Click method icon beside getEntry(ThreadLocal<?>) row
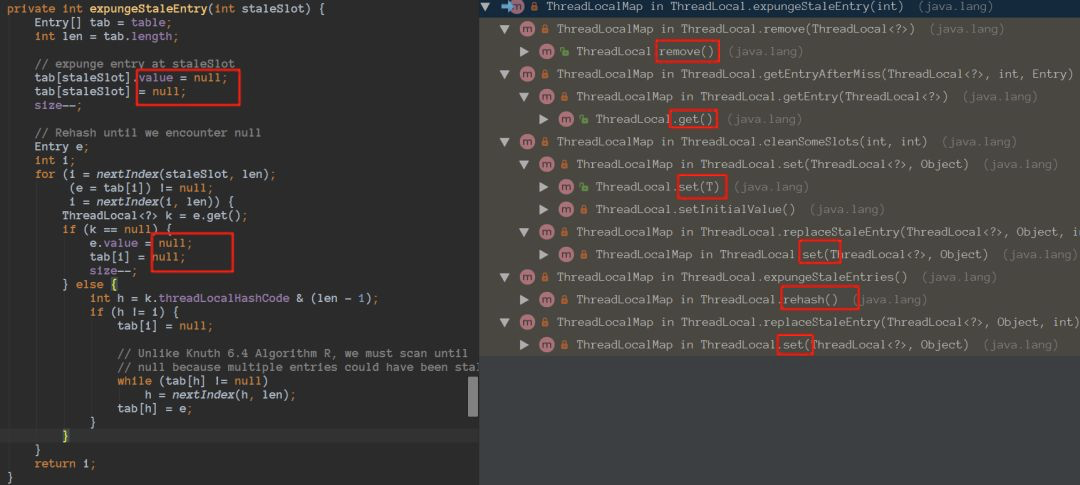 pyautogui.click(x=547, y=97)
